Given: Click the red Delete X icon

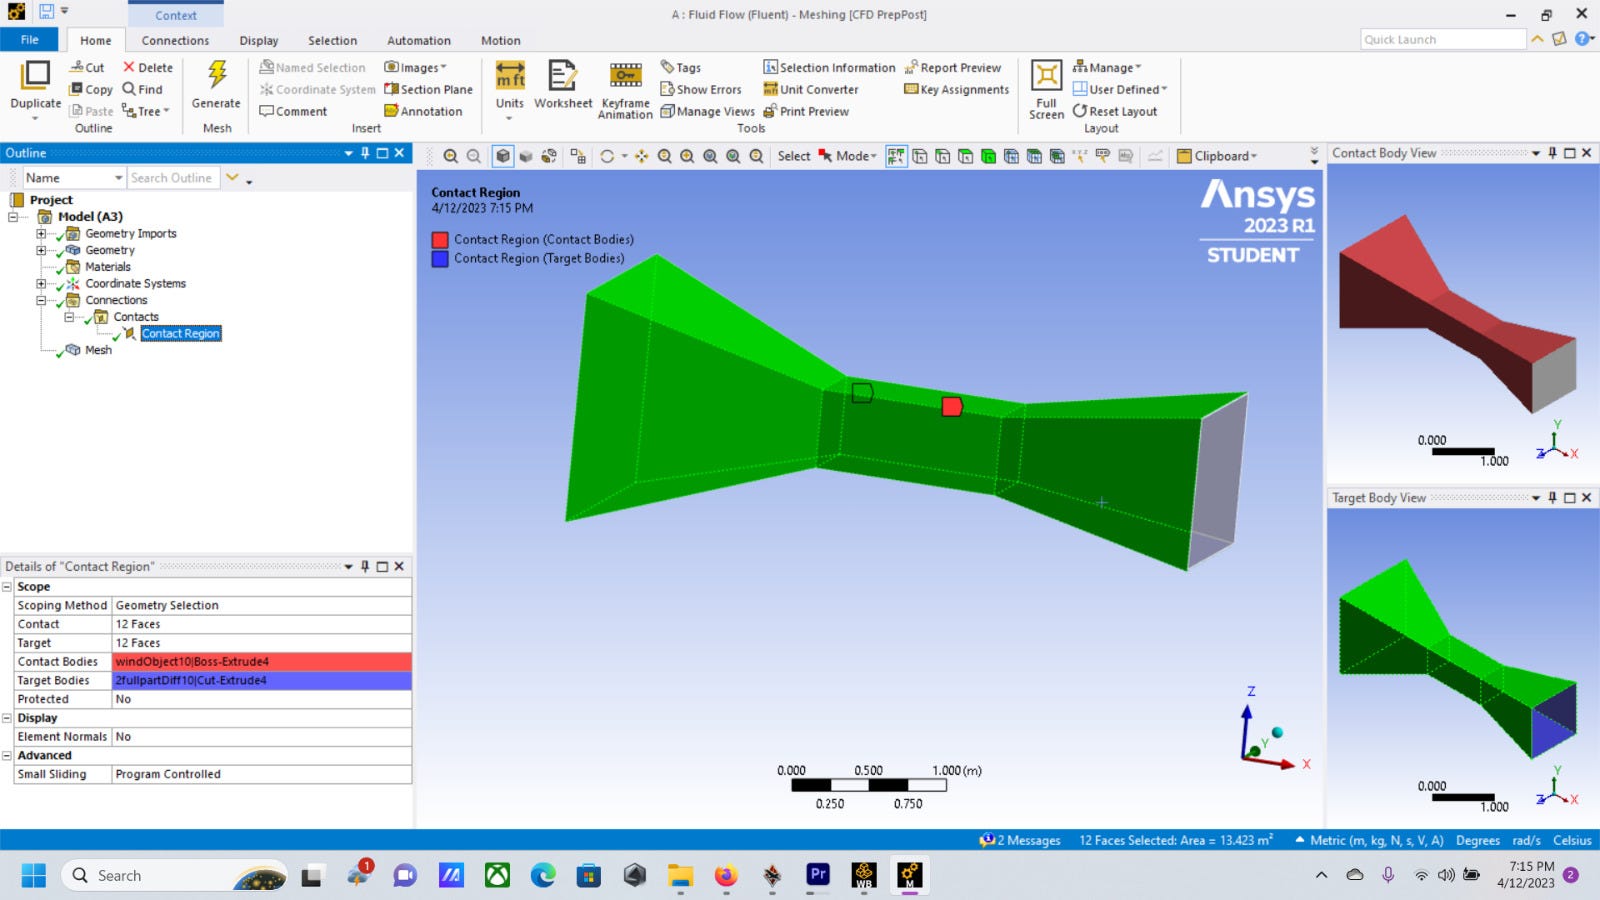Looking at the screenshot, I should [129, 67].
